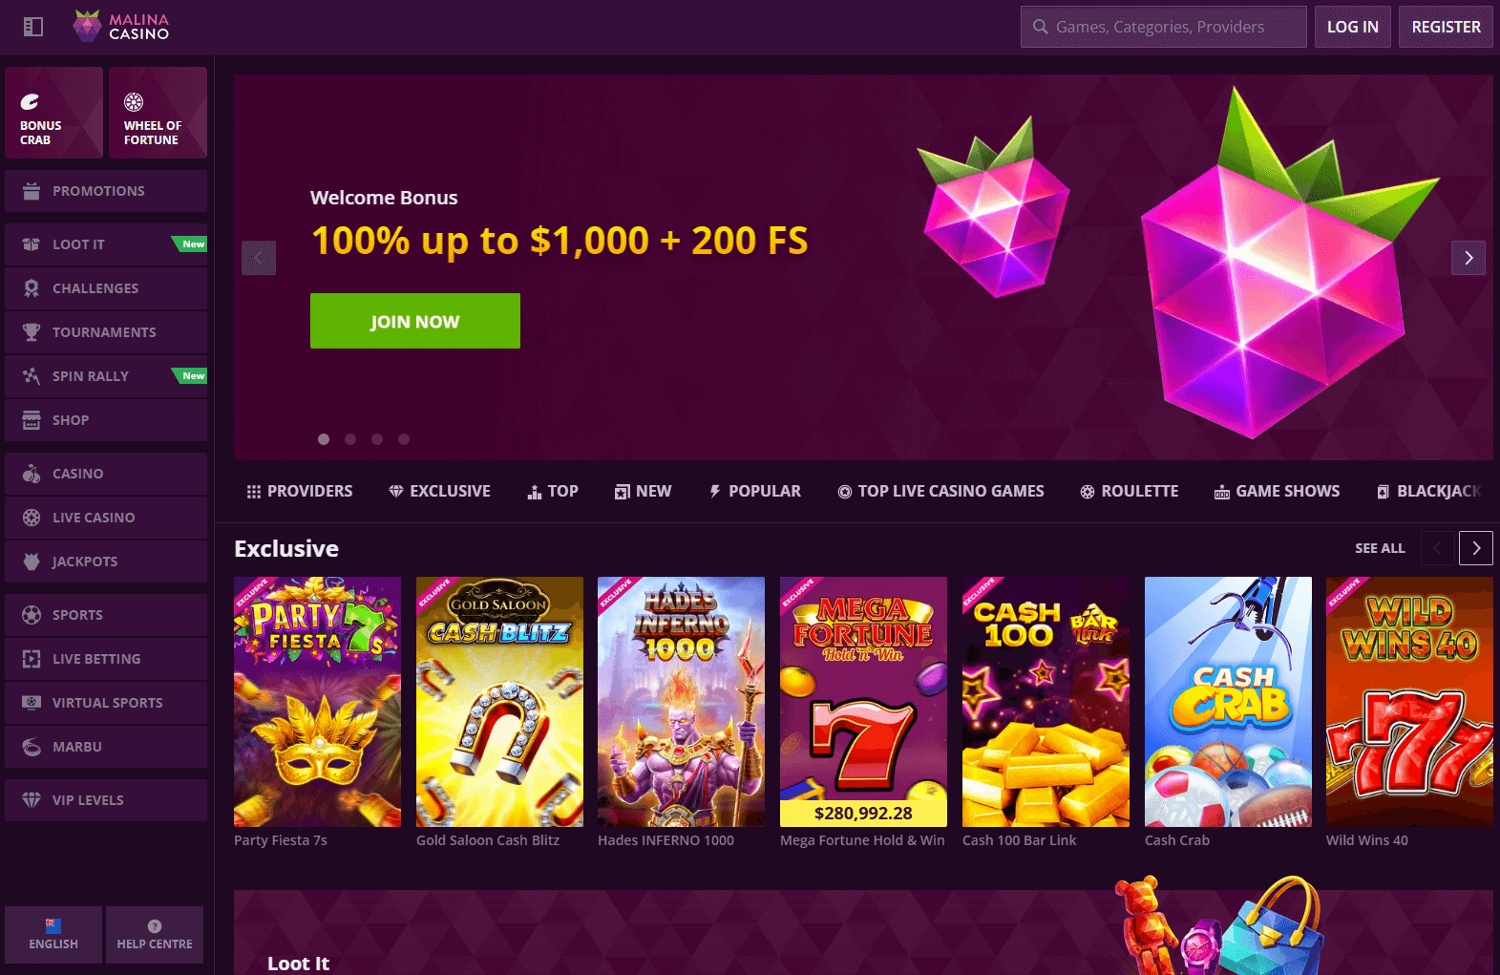
Task: Open the Wheel of Fortune tile
Action: (158, 113)
